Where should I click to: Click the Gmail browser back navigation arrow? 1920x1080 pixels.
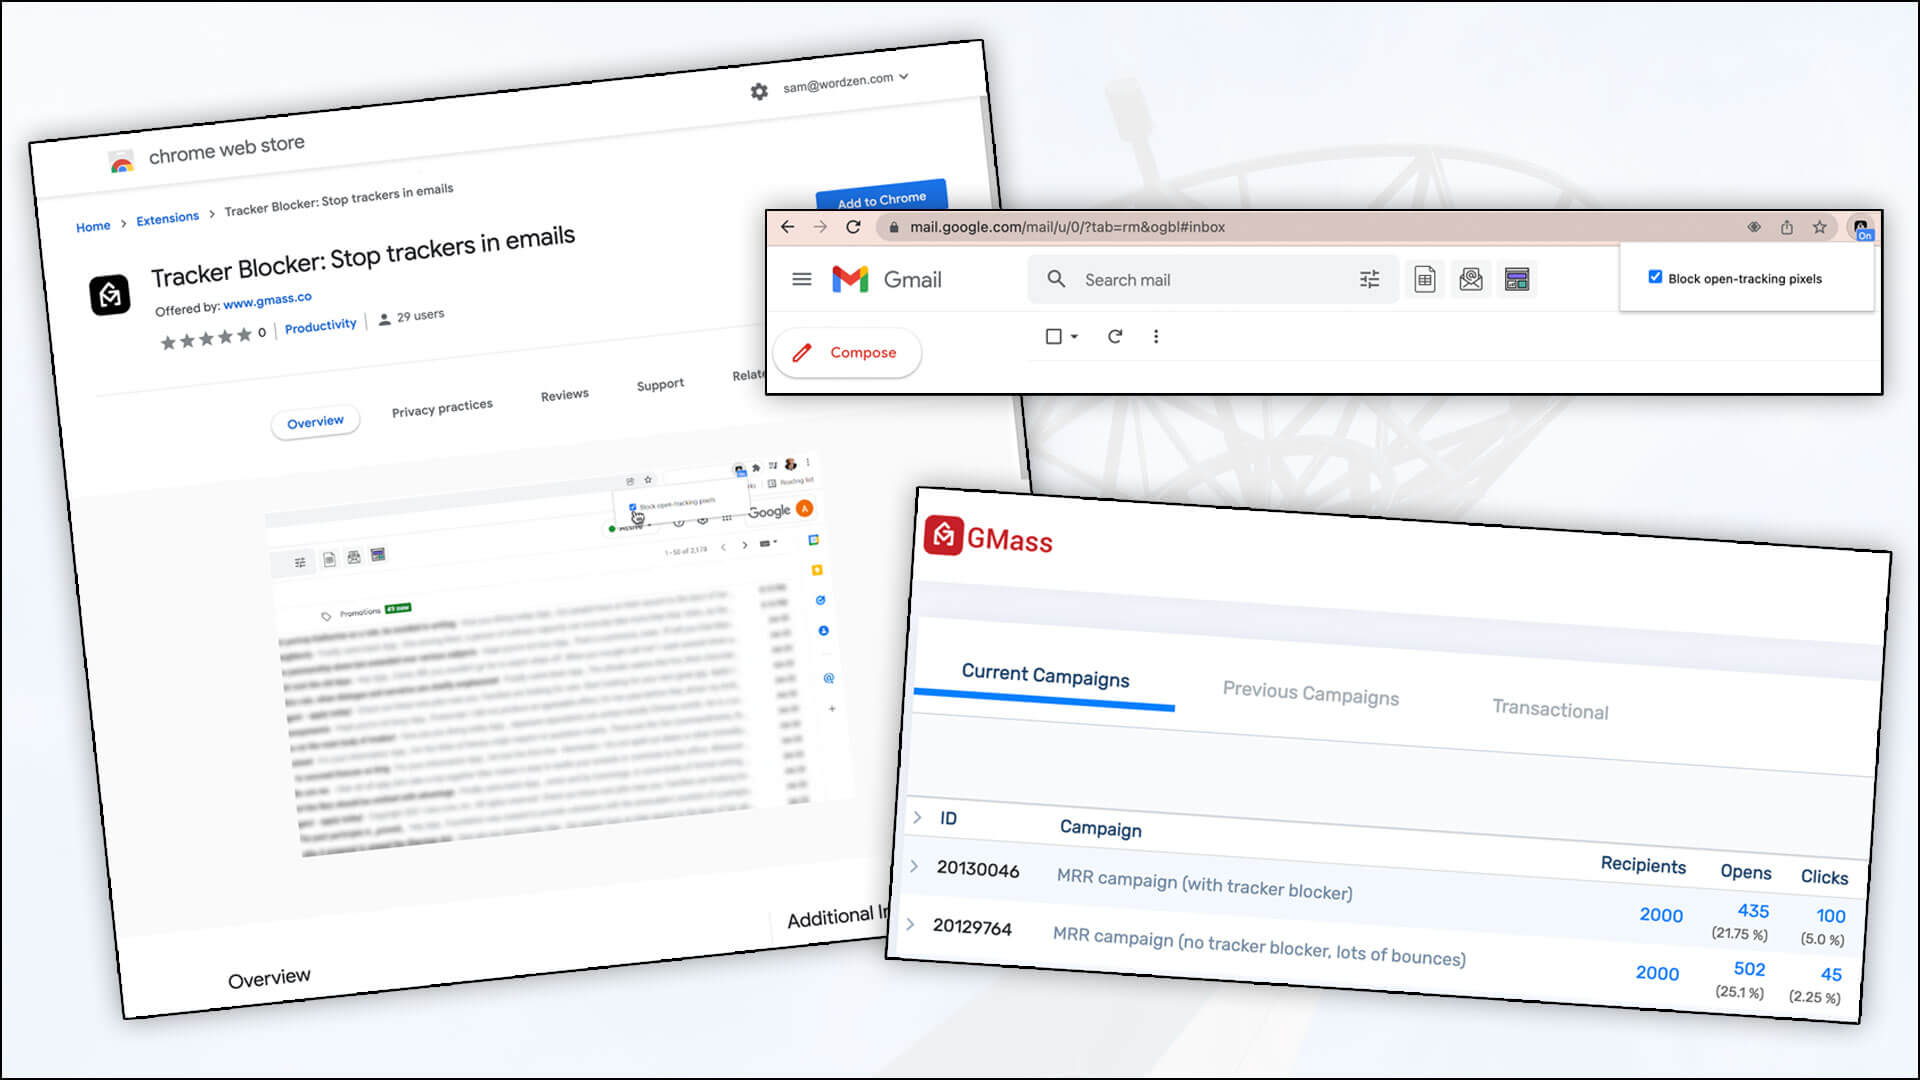pyautogui.click(x=789, y=227)
